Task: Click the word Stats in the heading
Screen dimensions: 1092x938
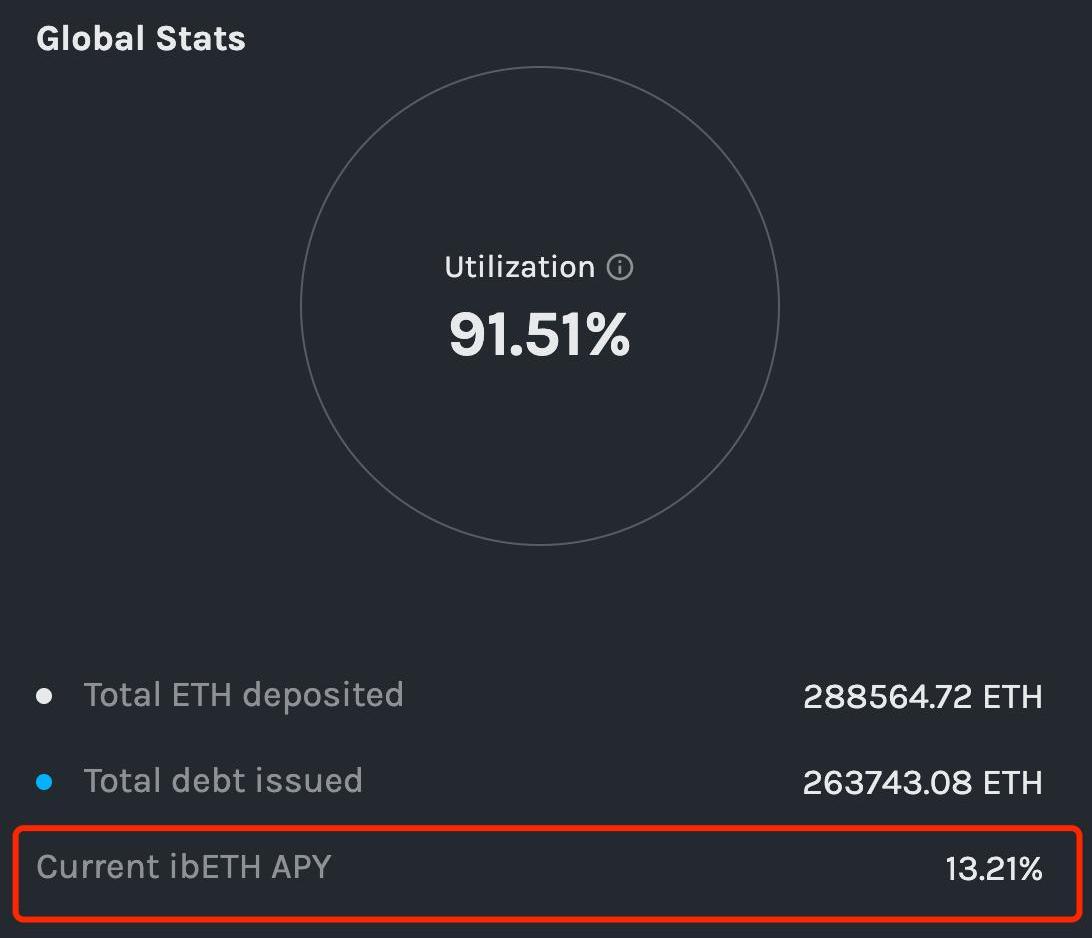Action: point(201,38)
